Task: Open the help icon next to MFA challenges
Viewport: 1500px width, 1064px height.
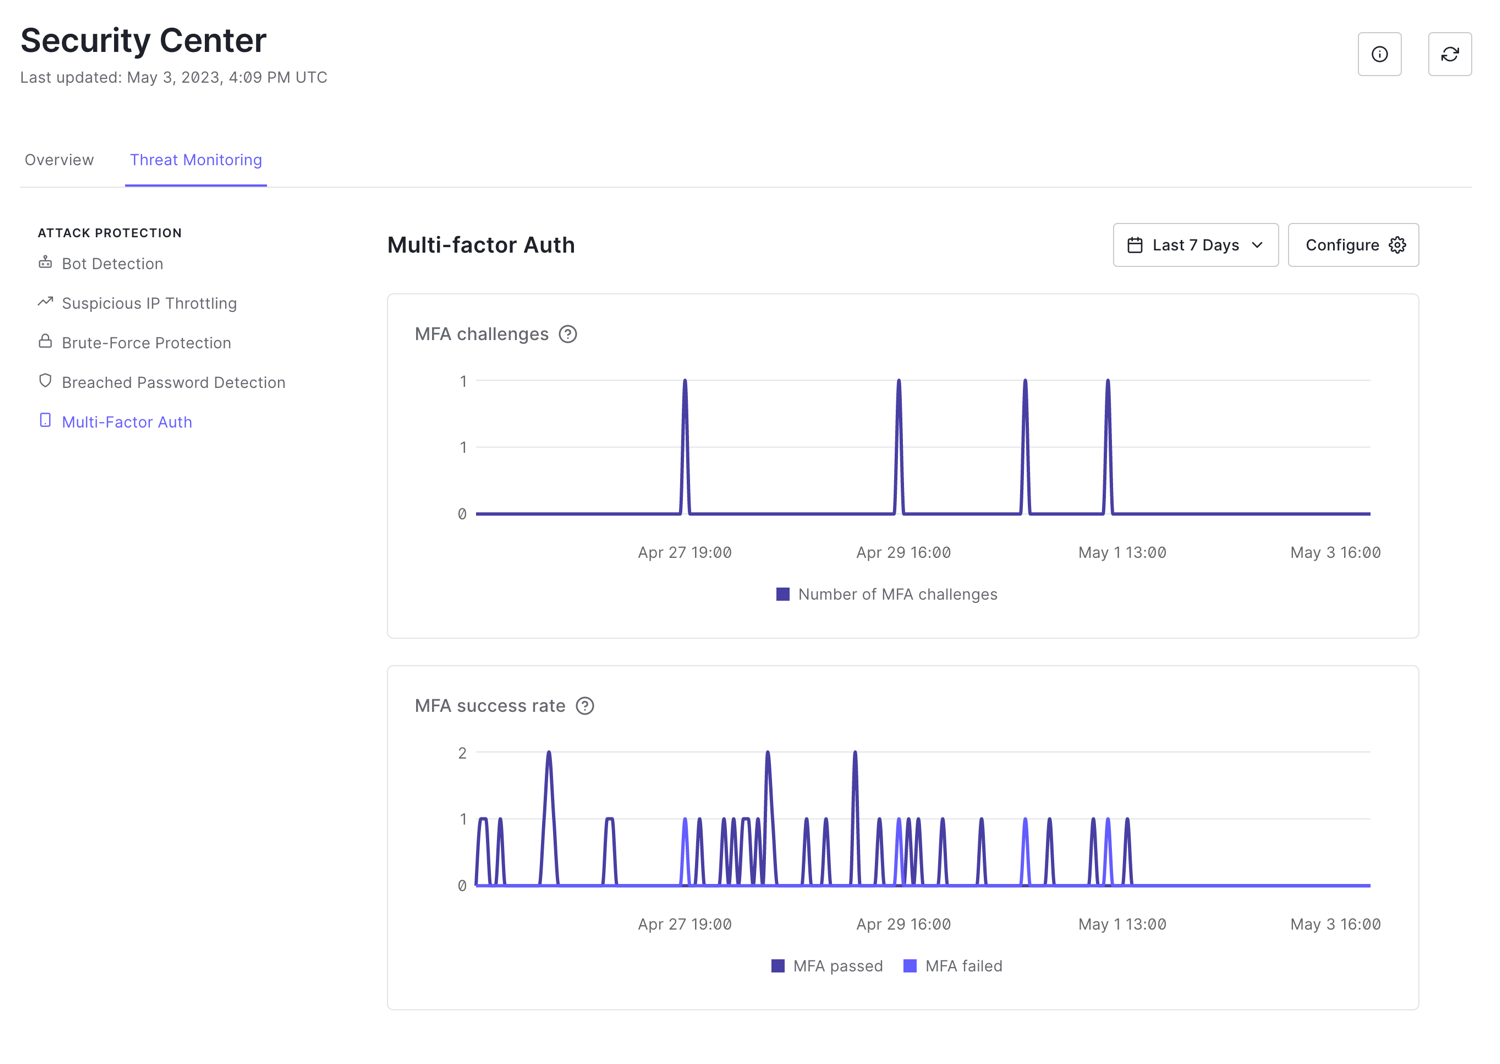Action: click(x=568, y=334)
